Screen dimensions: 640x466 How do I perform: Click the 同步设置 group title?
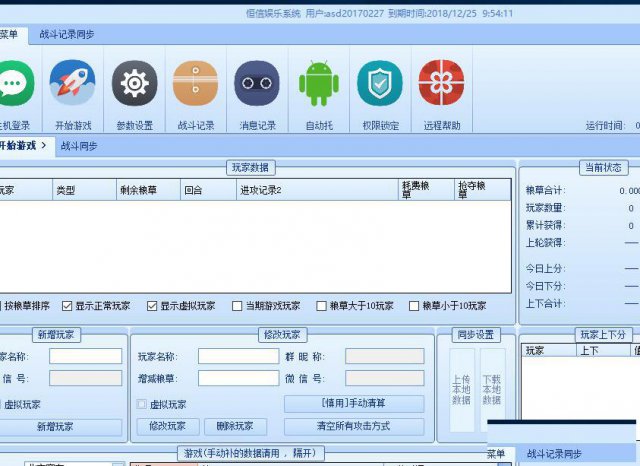(x=476, y=335)
